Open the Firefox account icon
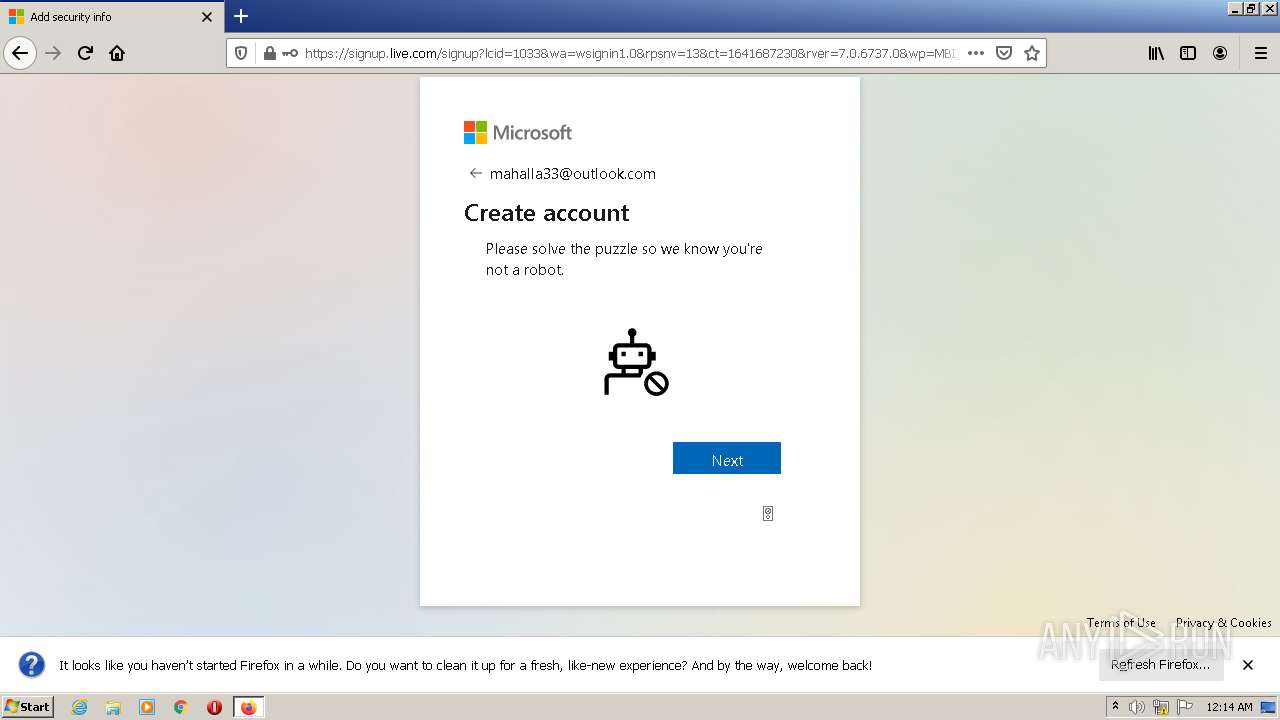 1220,53
